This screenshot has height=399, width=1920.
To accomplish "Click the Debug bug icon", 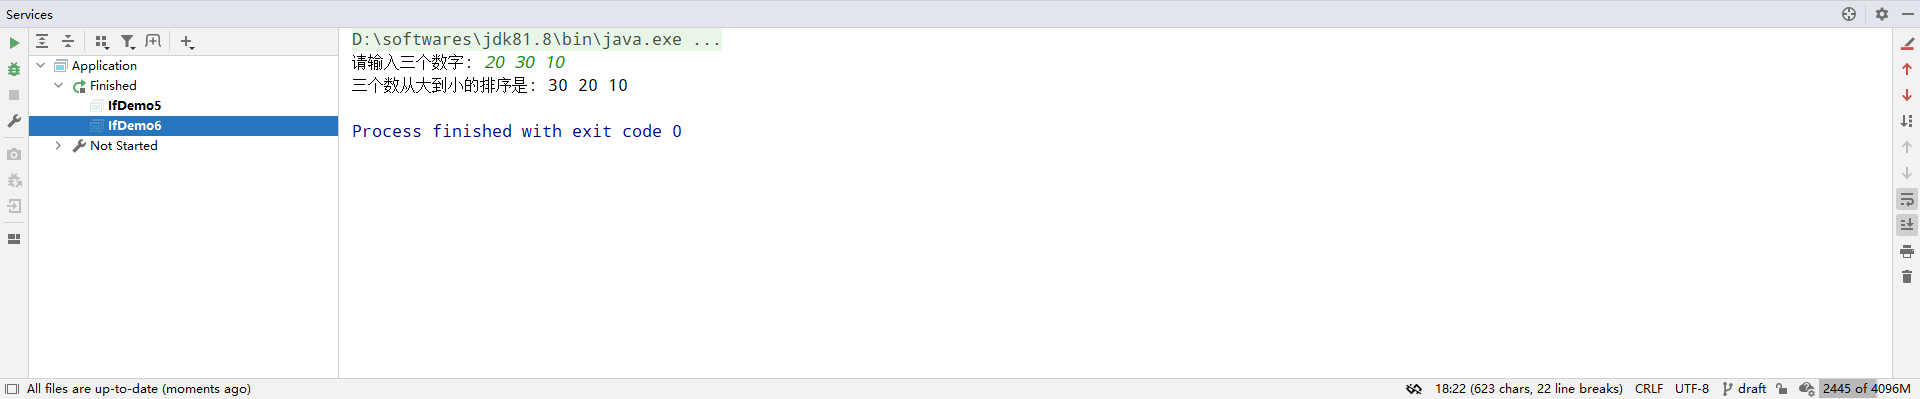I will pos(14,69).
